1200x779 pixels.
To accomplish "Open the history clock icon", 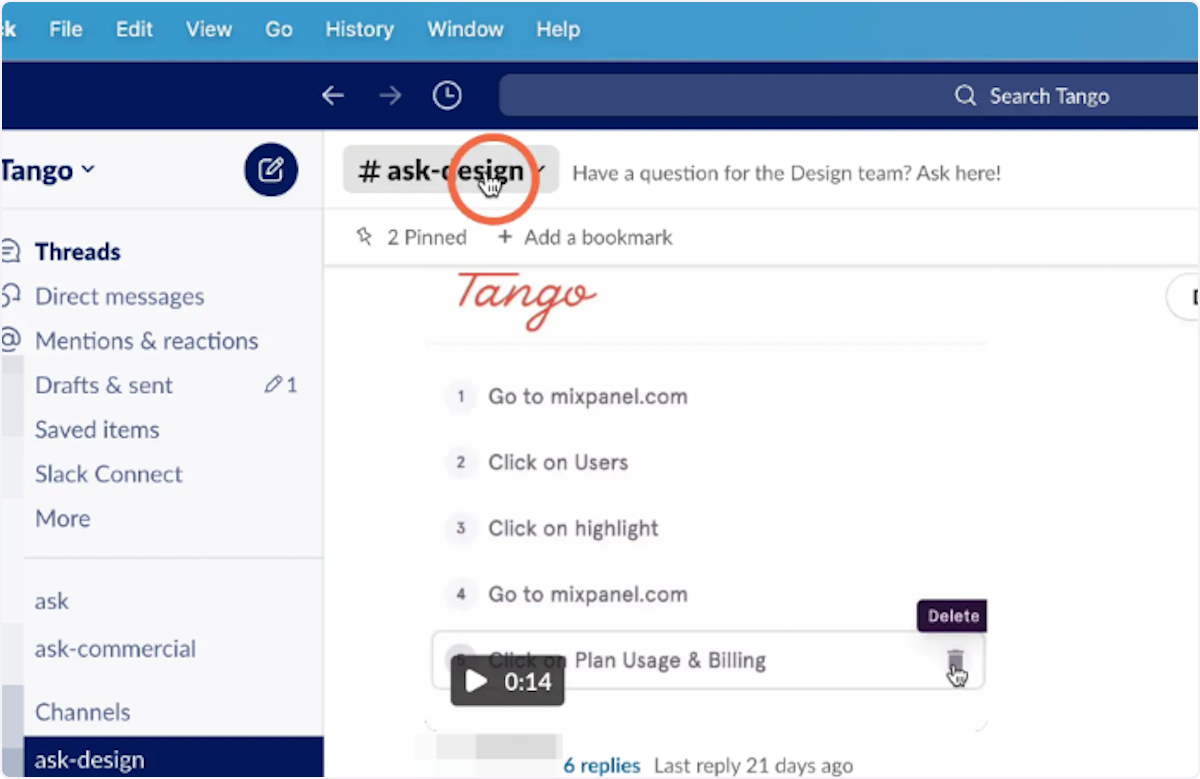I will pos(447,95).
